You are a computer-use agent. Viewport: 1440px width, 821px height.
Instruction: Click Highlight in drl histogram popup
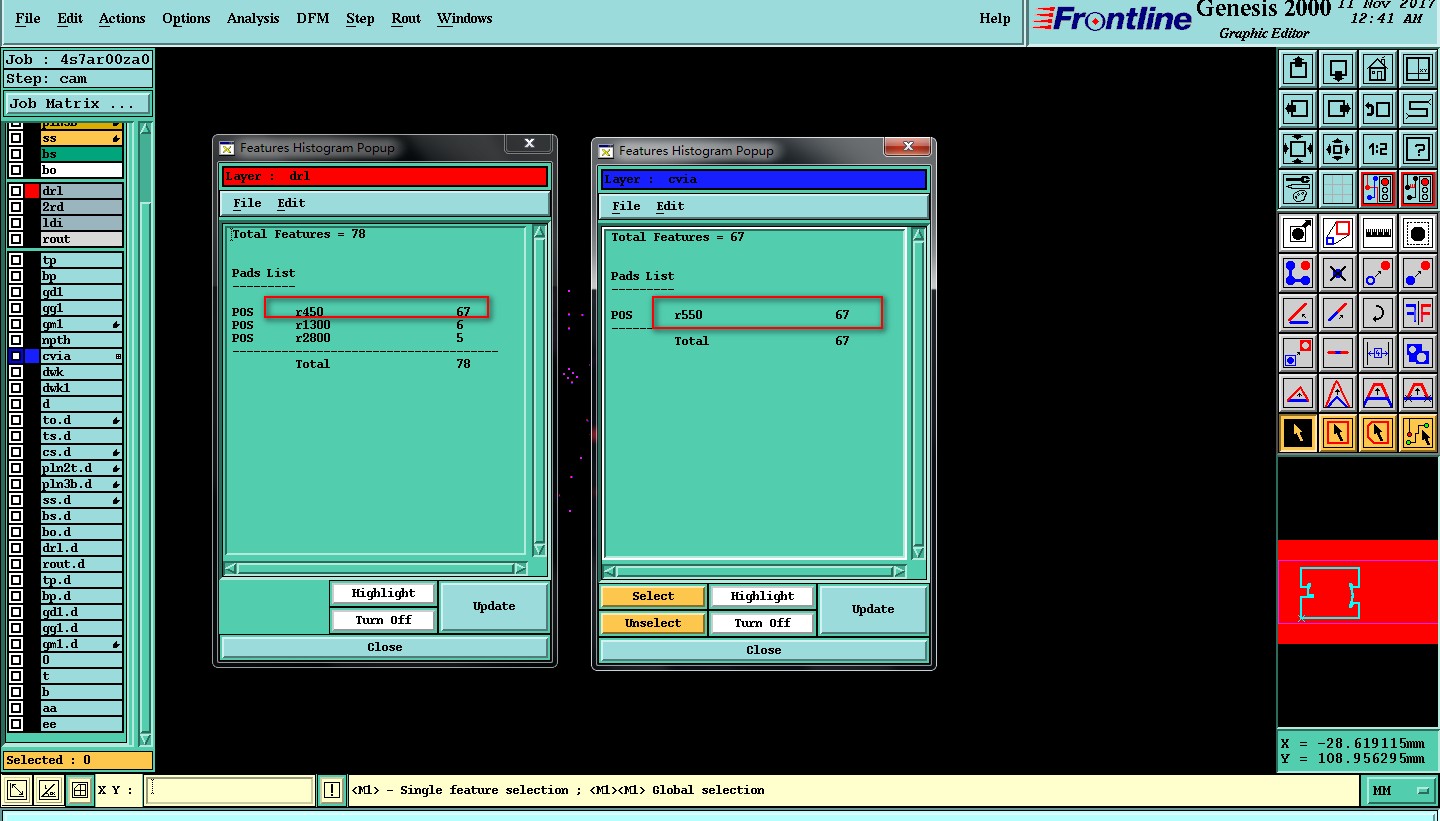pos(383,593)
